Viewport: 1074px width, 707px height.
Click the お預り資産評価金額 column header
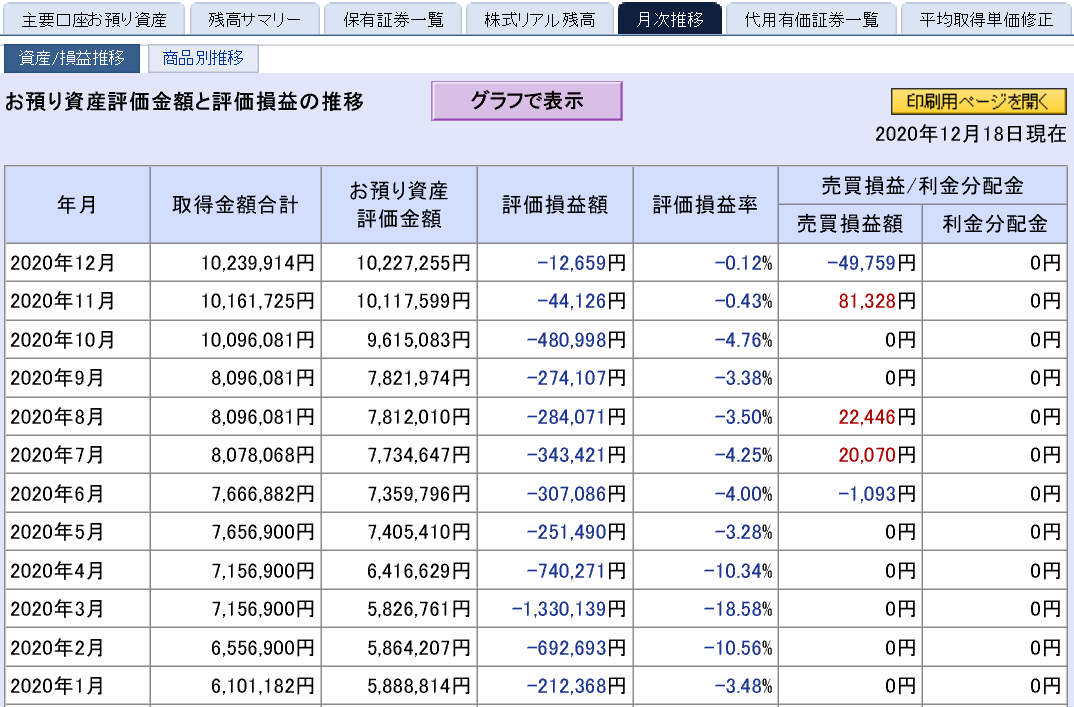(x=399, y=204)
